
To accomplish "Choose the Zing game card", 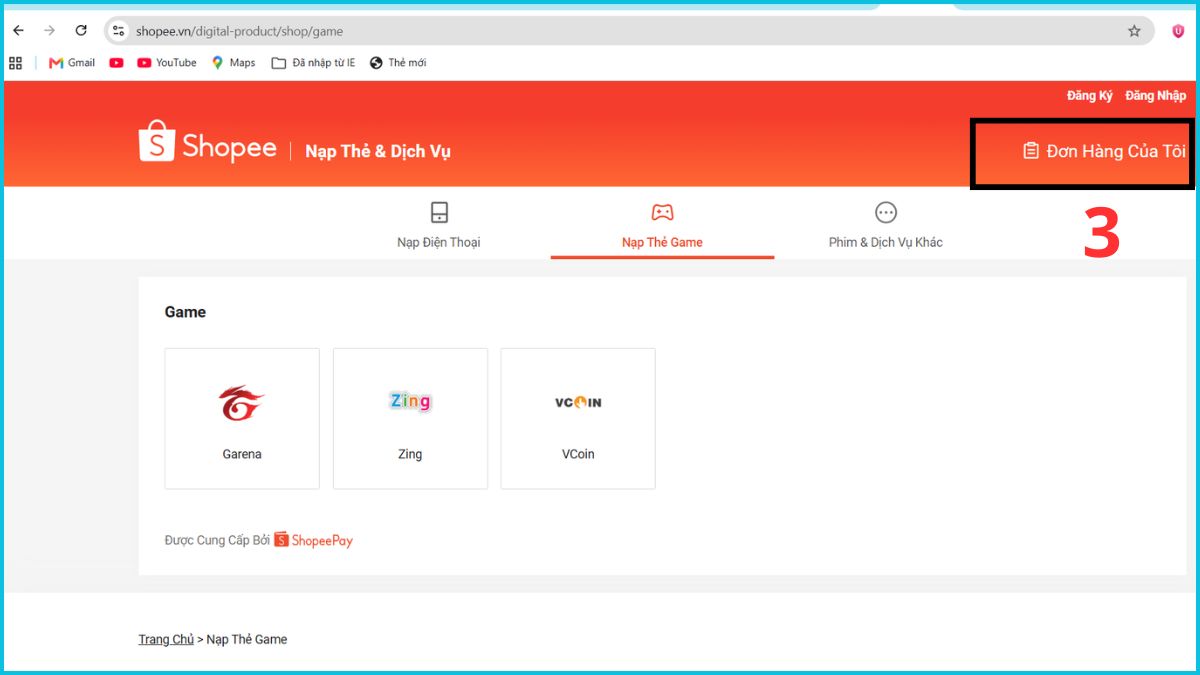I will [x=410, y=419].
